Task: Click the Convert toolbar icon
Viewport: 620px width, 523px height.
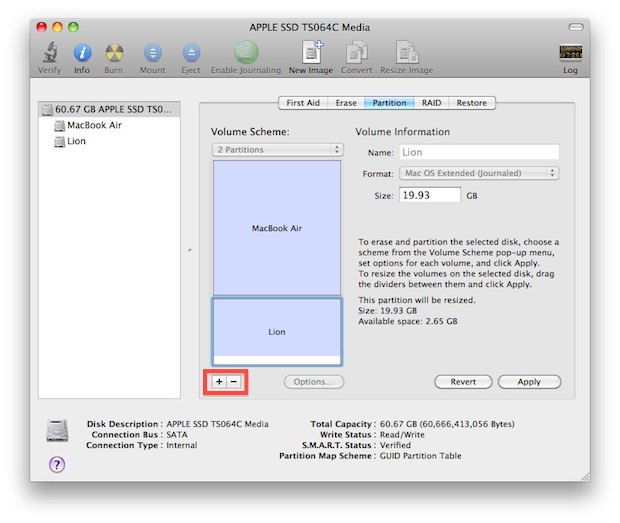Action: tap(357, 52)
